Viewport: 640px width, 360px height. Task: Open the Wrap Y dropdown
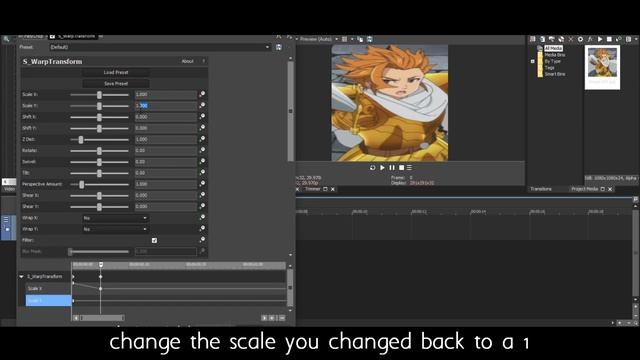coord(115,229)
